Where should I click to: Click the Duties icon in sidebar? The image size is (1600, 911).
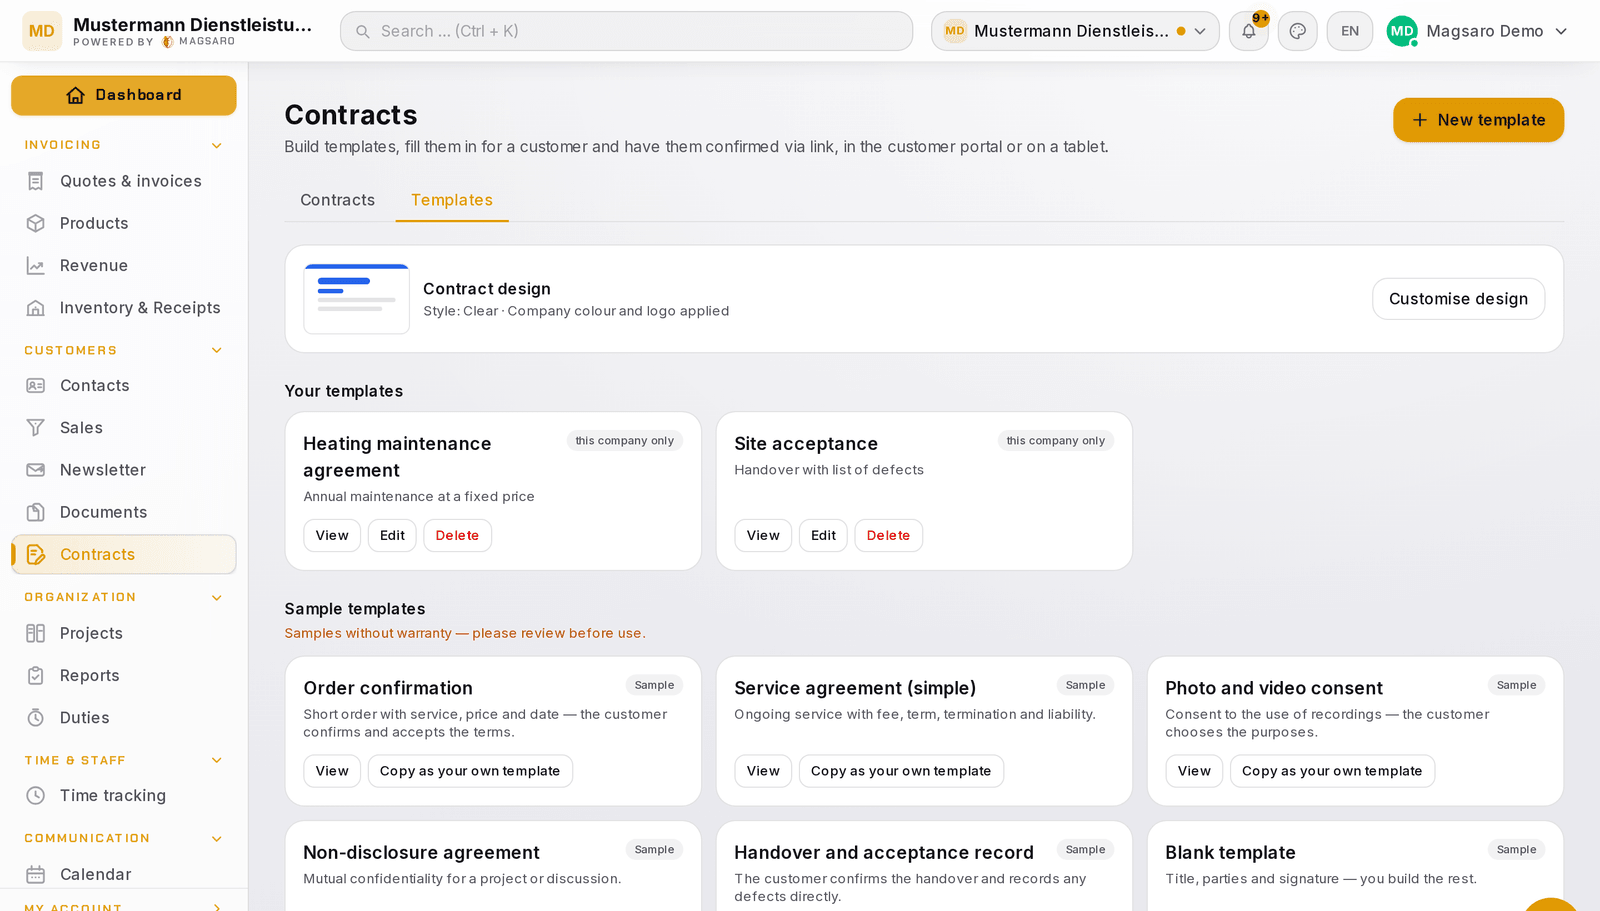point(36,718)
